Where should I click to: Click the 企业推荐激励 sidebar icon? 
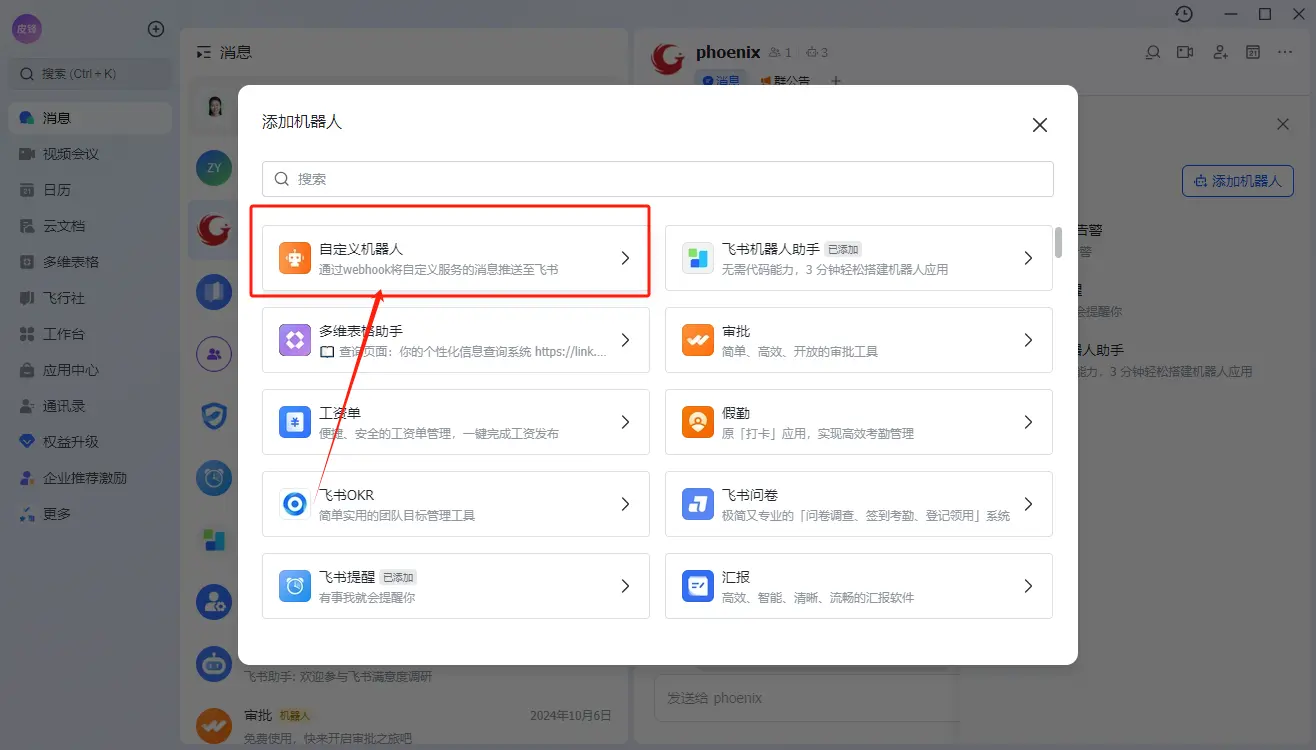(27, 478)
